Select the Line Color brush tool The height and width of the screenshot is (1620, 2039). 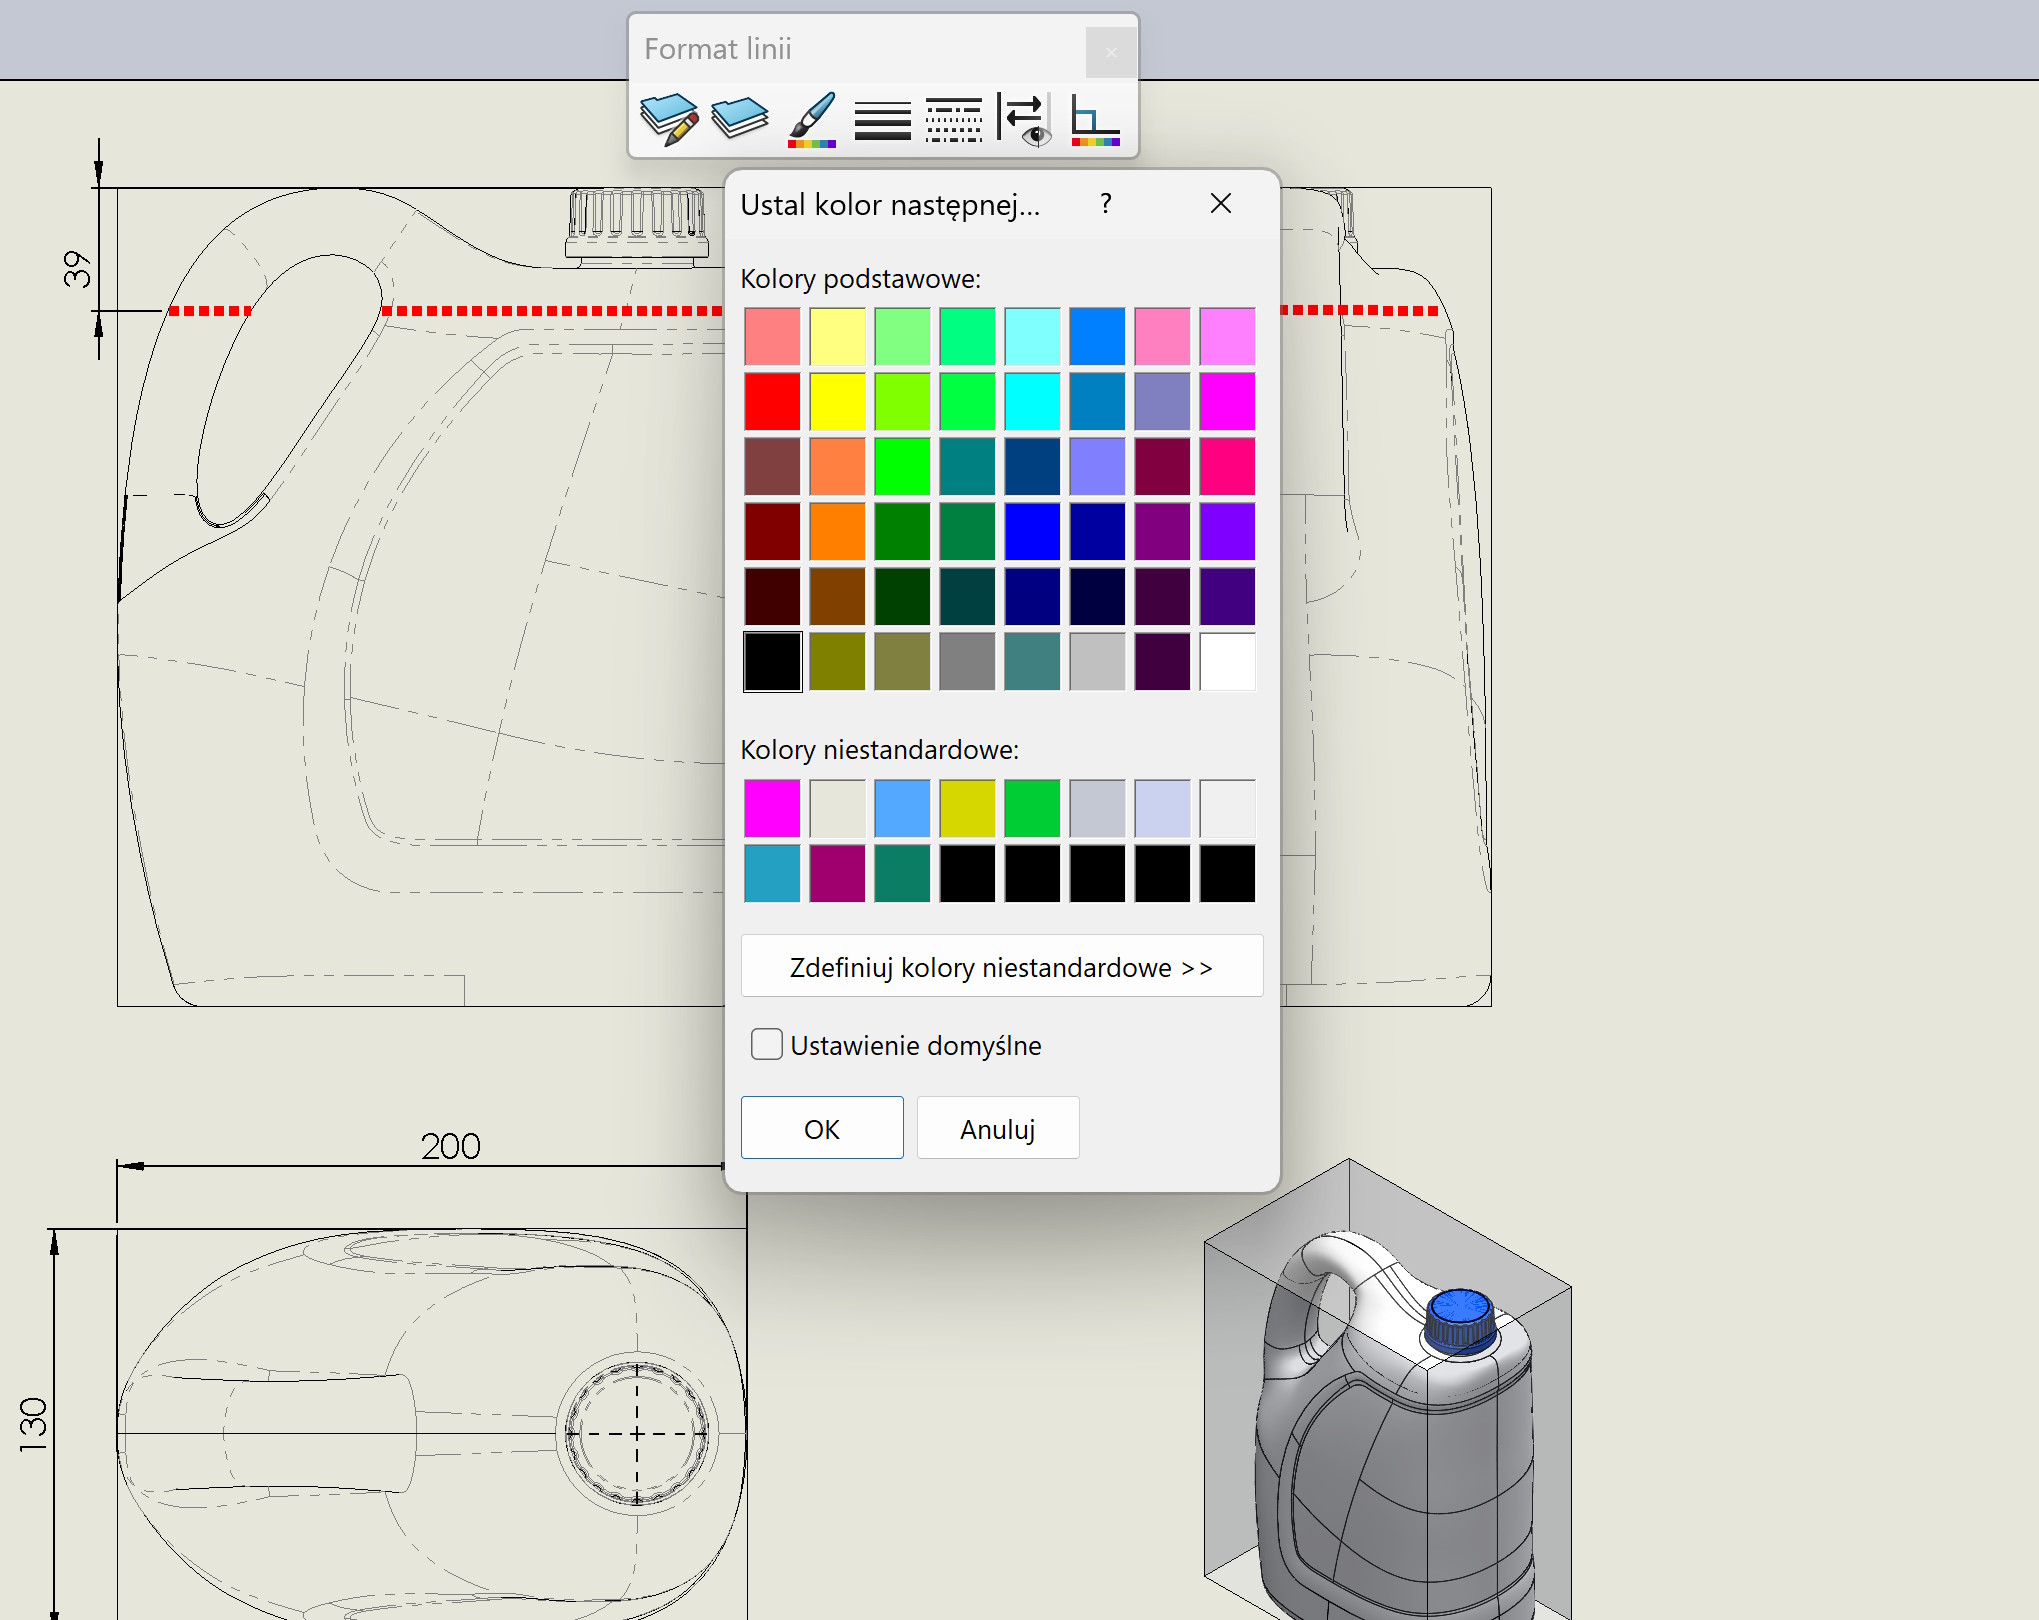coord(811,120)
